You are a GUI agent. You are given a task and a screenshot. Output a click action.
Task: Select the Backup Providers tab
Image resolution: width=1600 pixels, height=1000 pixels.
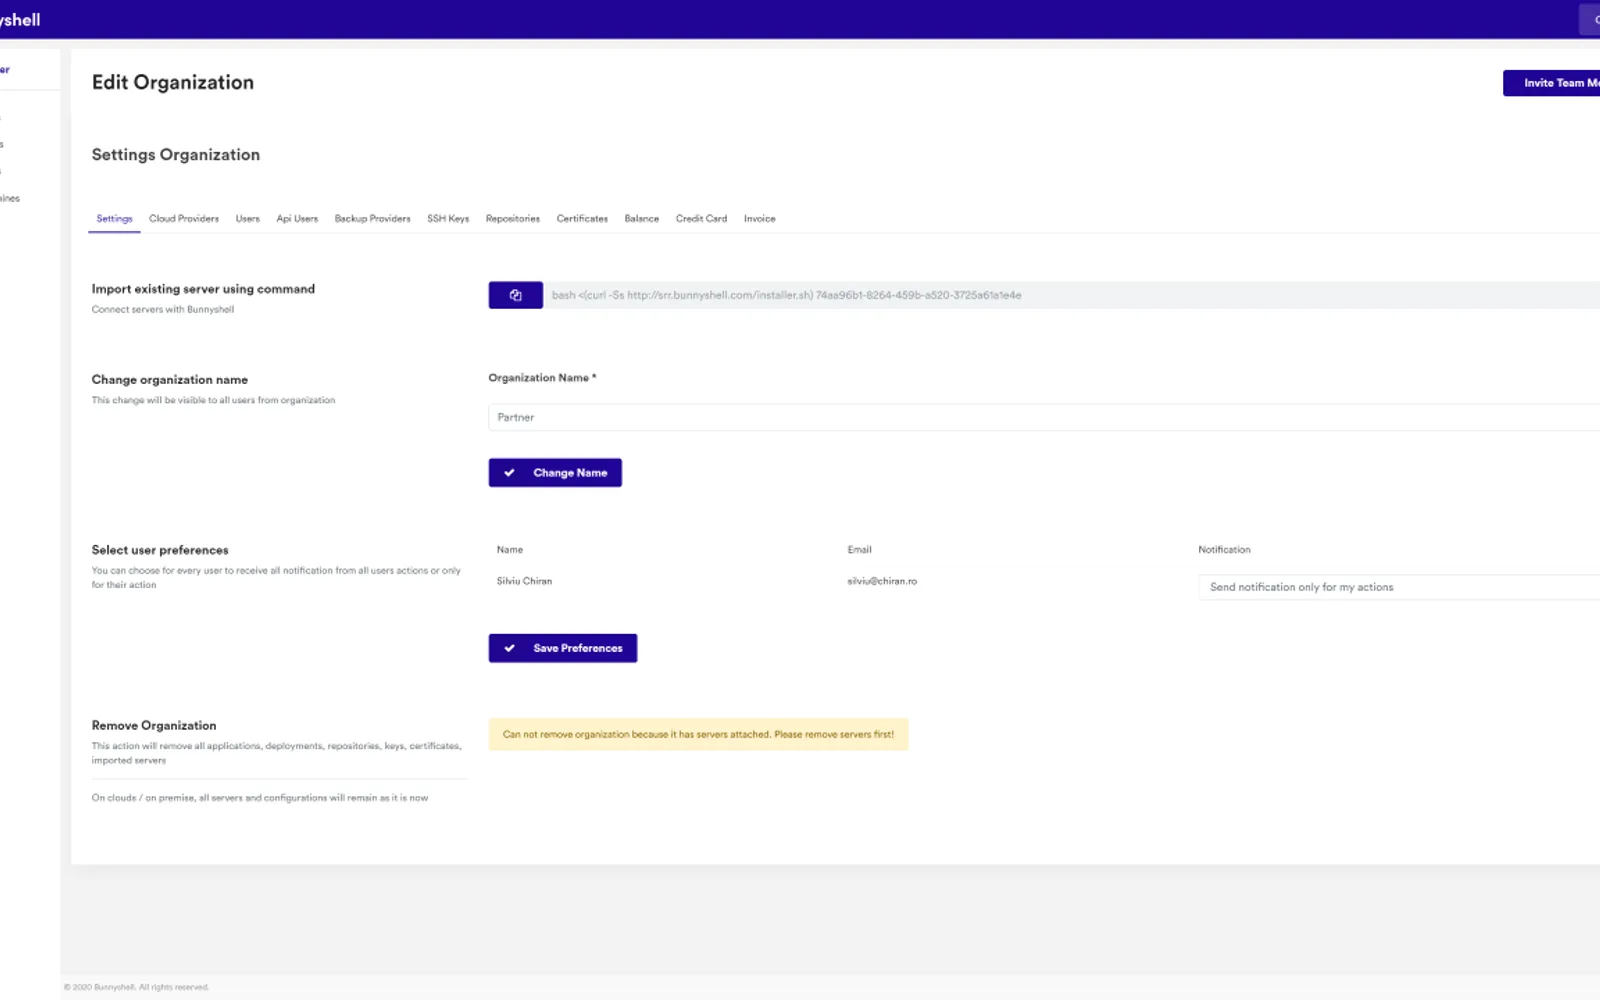372,218
